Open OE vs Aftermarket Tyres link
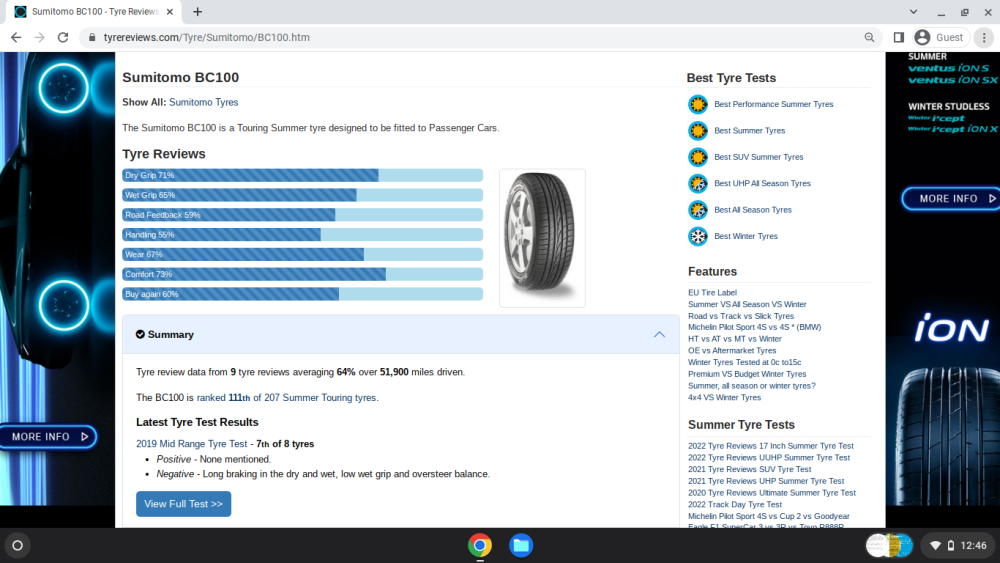Image resolution: width=1000 pixels, height=563 pixels. coord(732,351)
